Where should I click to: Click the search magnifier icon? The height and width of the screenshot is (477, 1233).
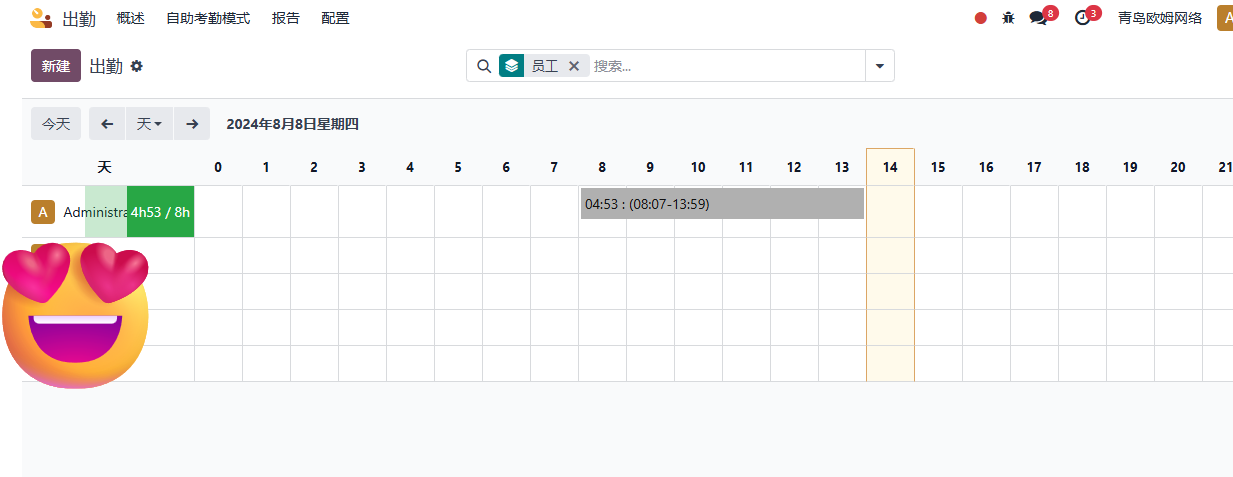click(484, 66)
